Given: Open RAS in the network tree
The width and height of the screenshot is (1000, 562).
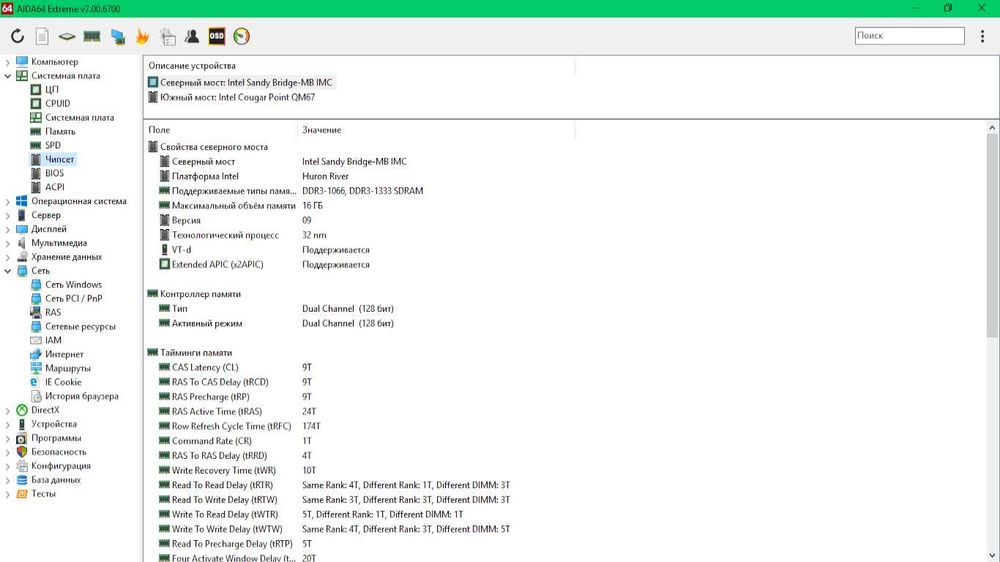Looking at the screenshot, I should click(x=53, y=313).
